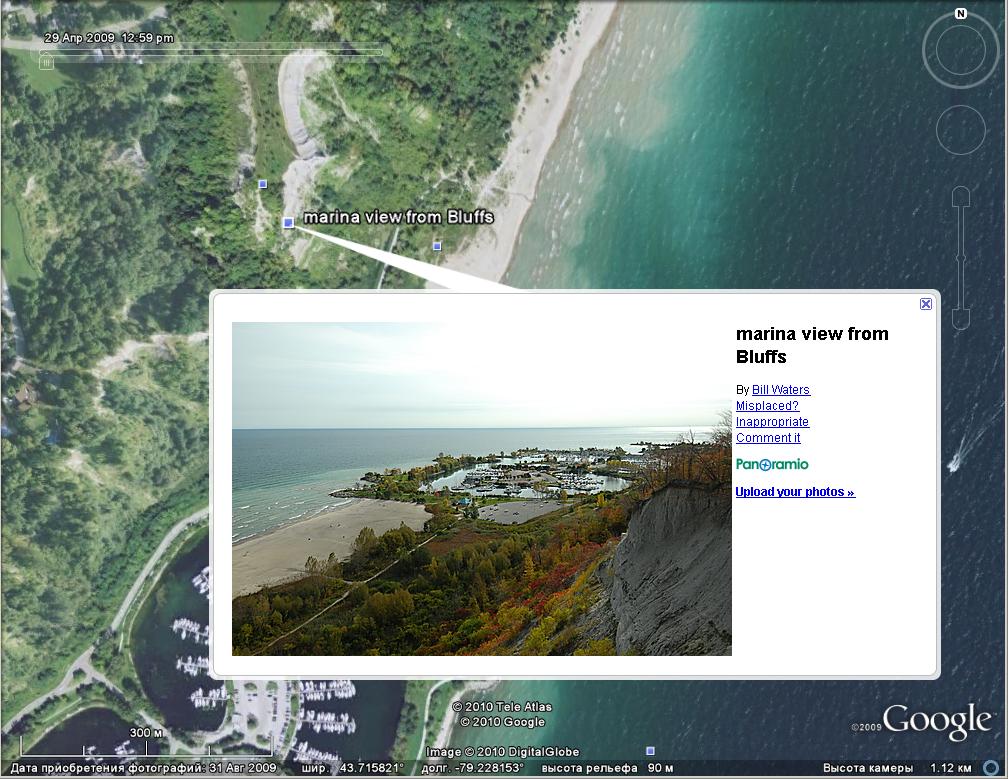Click the 'Comment it' link
This screenshot has width=1008, height=779.
(x=768, y=438)
